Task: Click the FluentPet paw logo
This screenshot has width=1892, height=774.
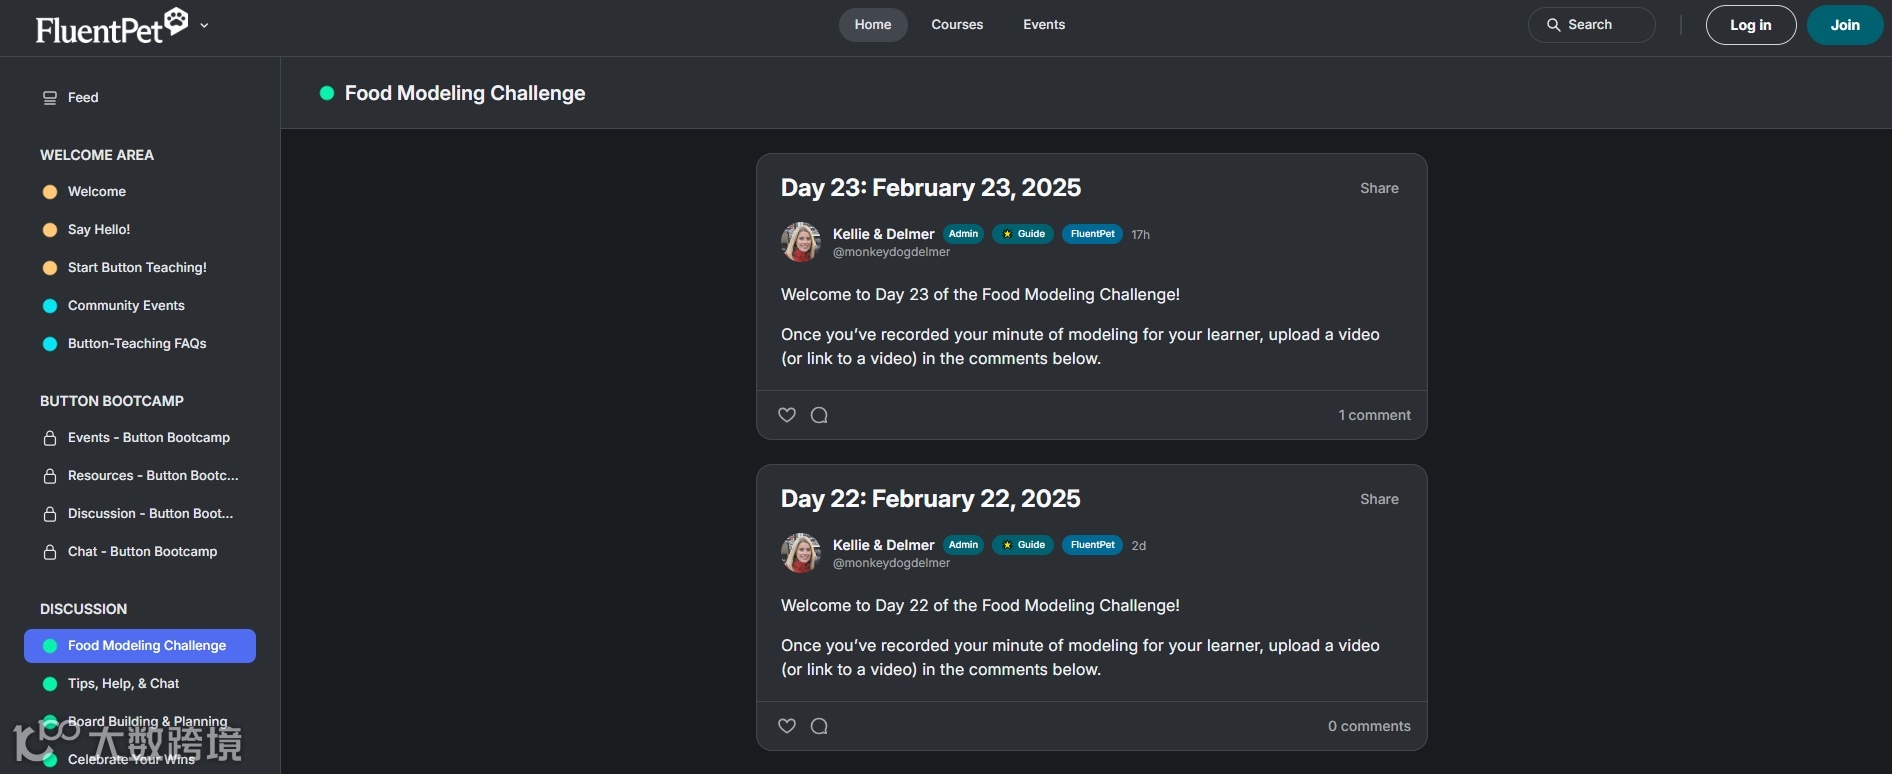Action: pyautogui.click(x=176, y=20)
